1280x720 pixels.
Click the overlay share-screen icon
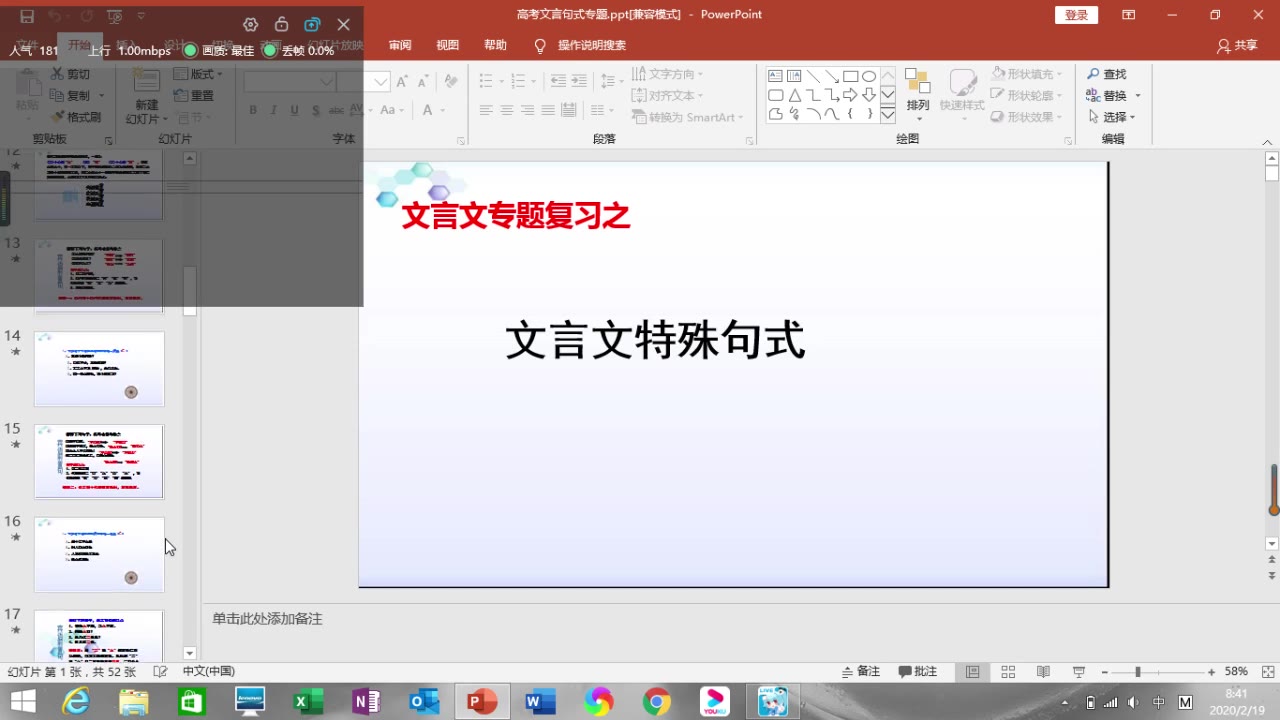click(x=312, y=24)
